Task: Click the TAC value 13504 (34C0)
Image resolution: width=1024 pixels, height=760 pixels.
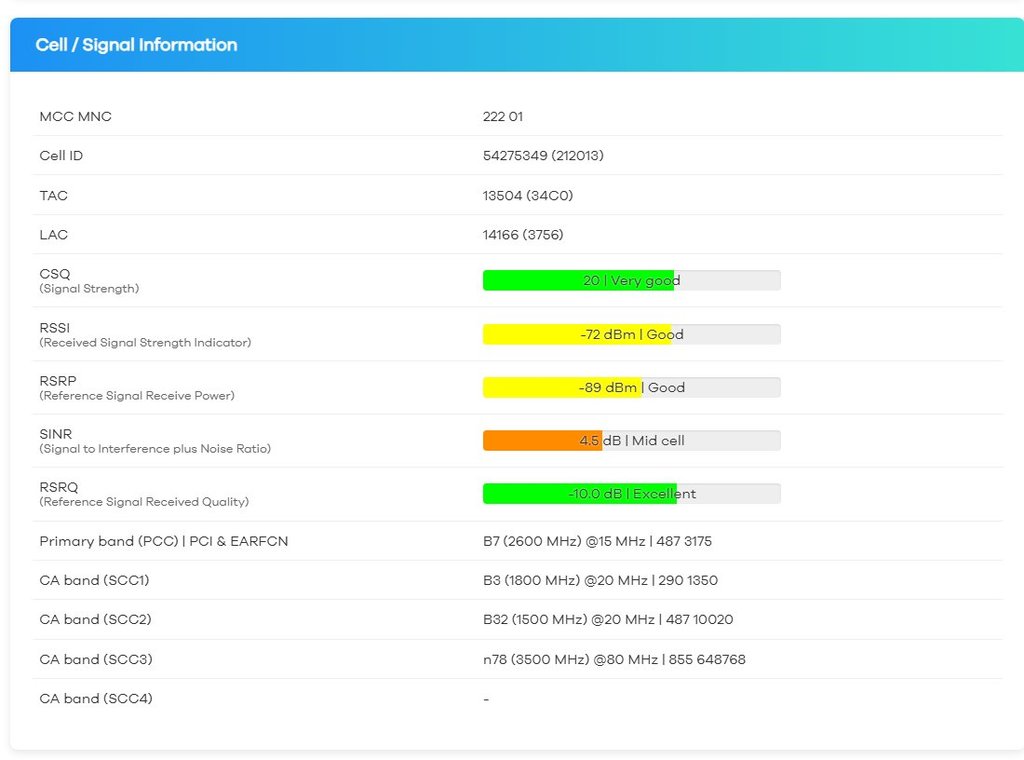Action: [x=527, y=196]
